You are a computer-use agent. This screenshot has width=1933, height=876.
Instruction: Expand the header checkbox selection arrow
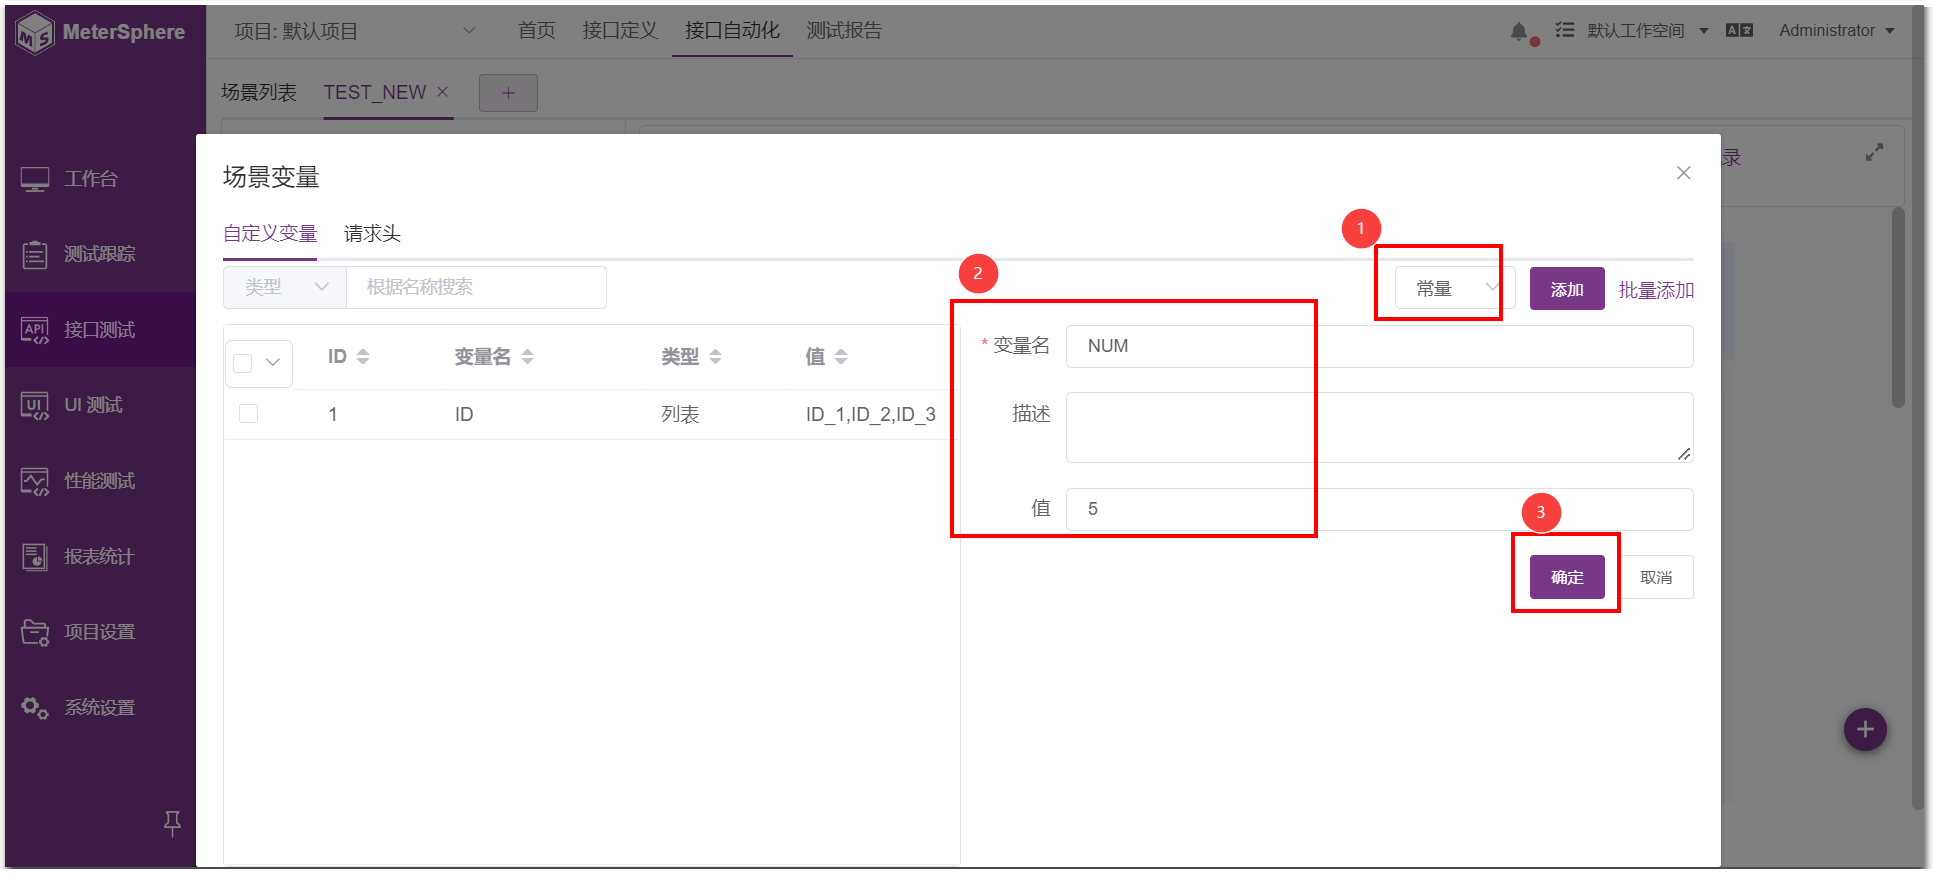click(x=273, y=363)
